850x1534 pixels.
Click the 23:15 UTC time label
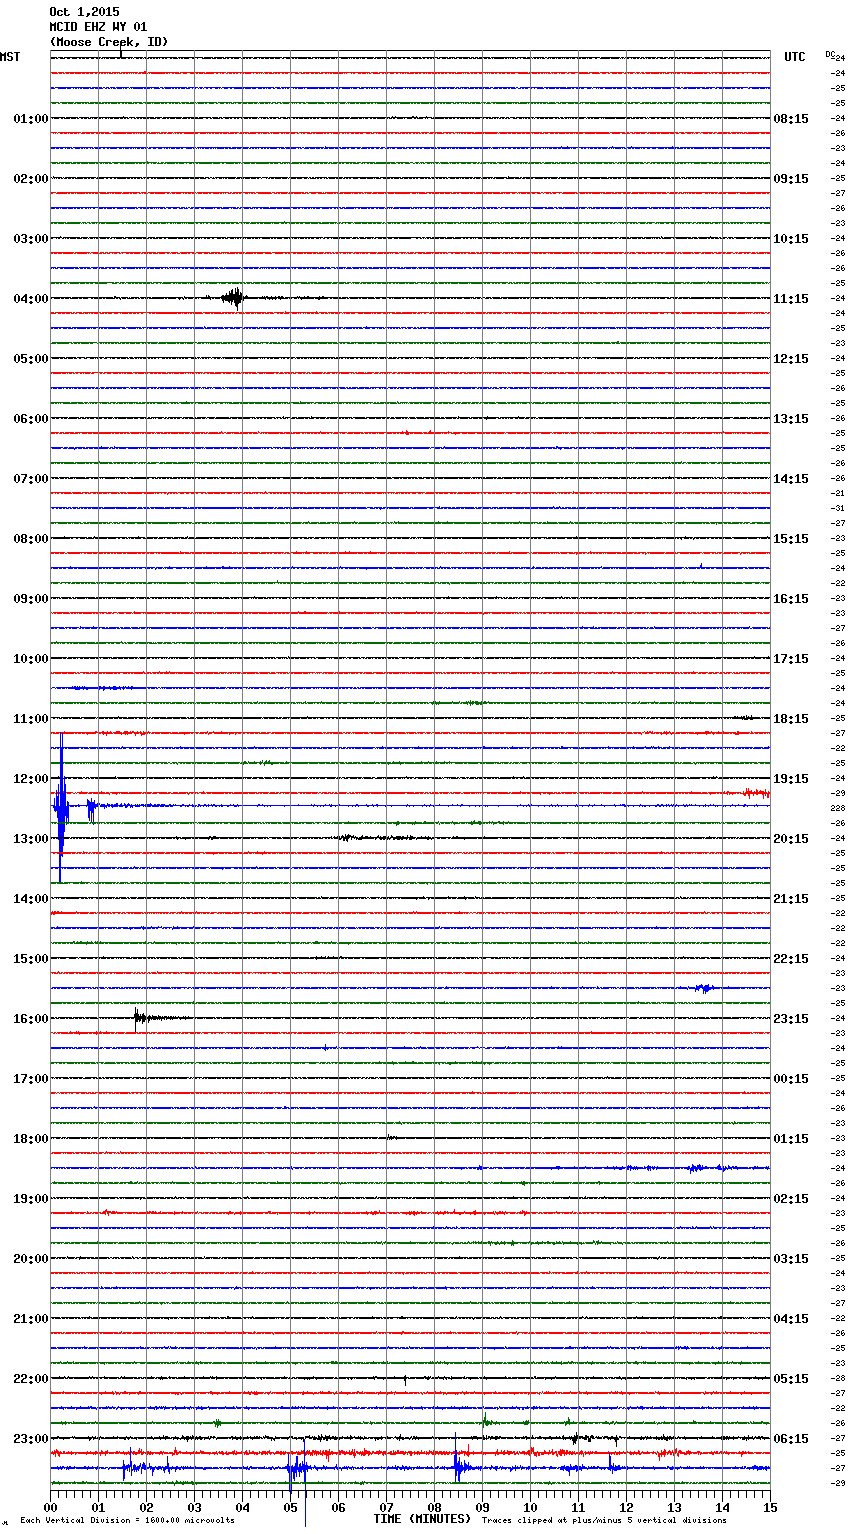[791, 1019]
